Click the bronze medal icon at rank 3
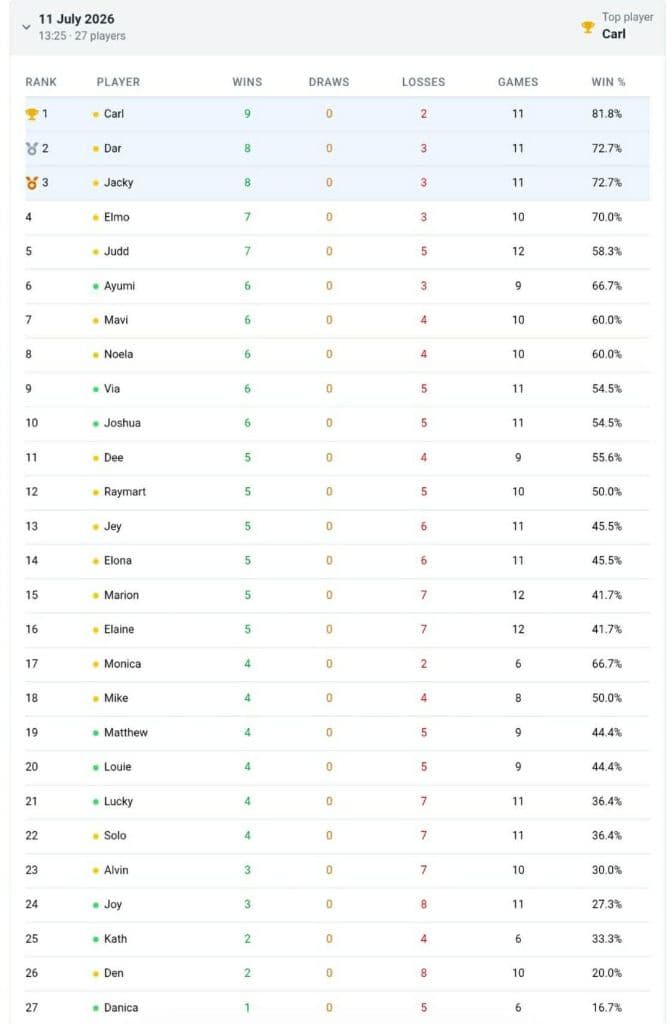This screenshot has width=671, height=1024. point(31,183)
